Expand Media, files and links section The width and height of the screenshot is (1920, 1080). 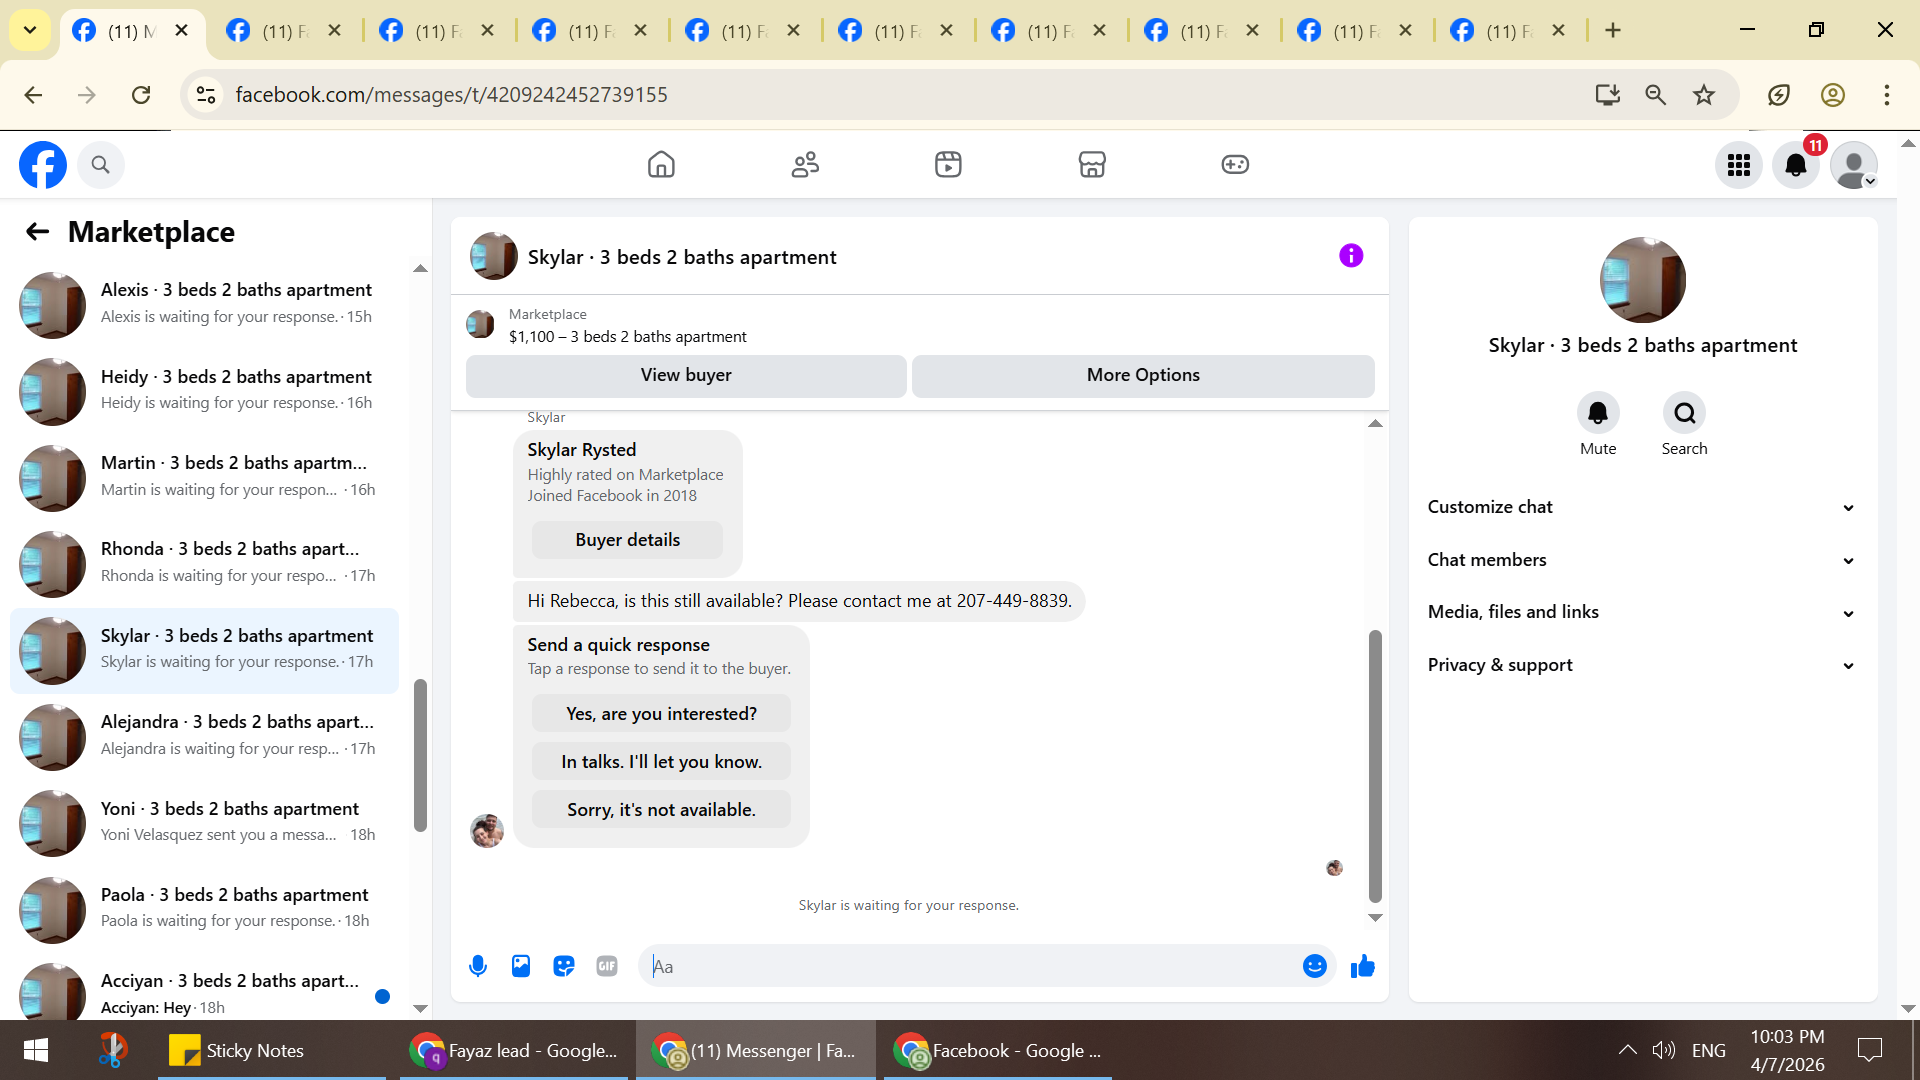pos(1642,612)
